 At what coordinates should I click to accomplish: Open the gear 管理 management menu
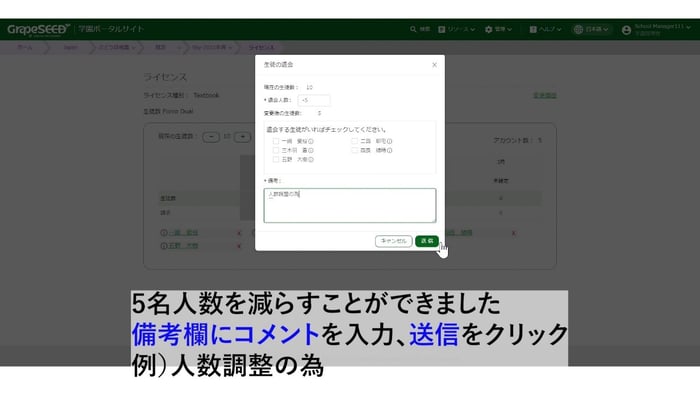[498, 29]
